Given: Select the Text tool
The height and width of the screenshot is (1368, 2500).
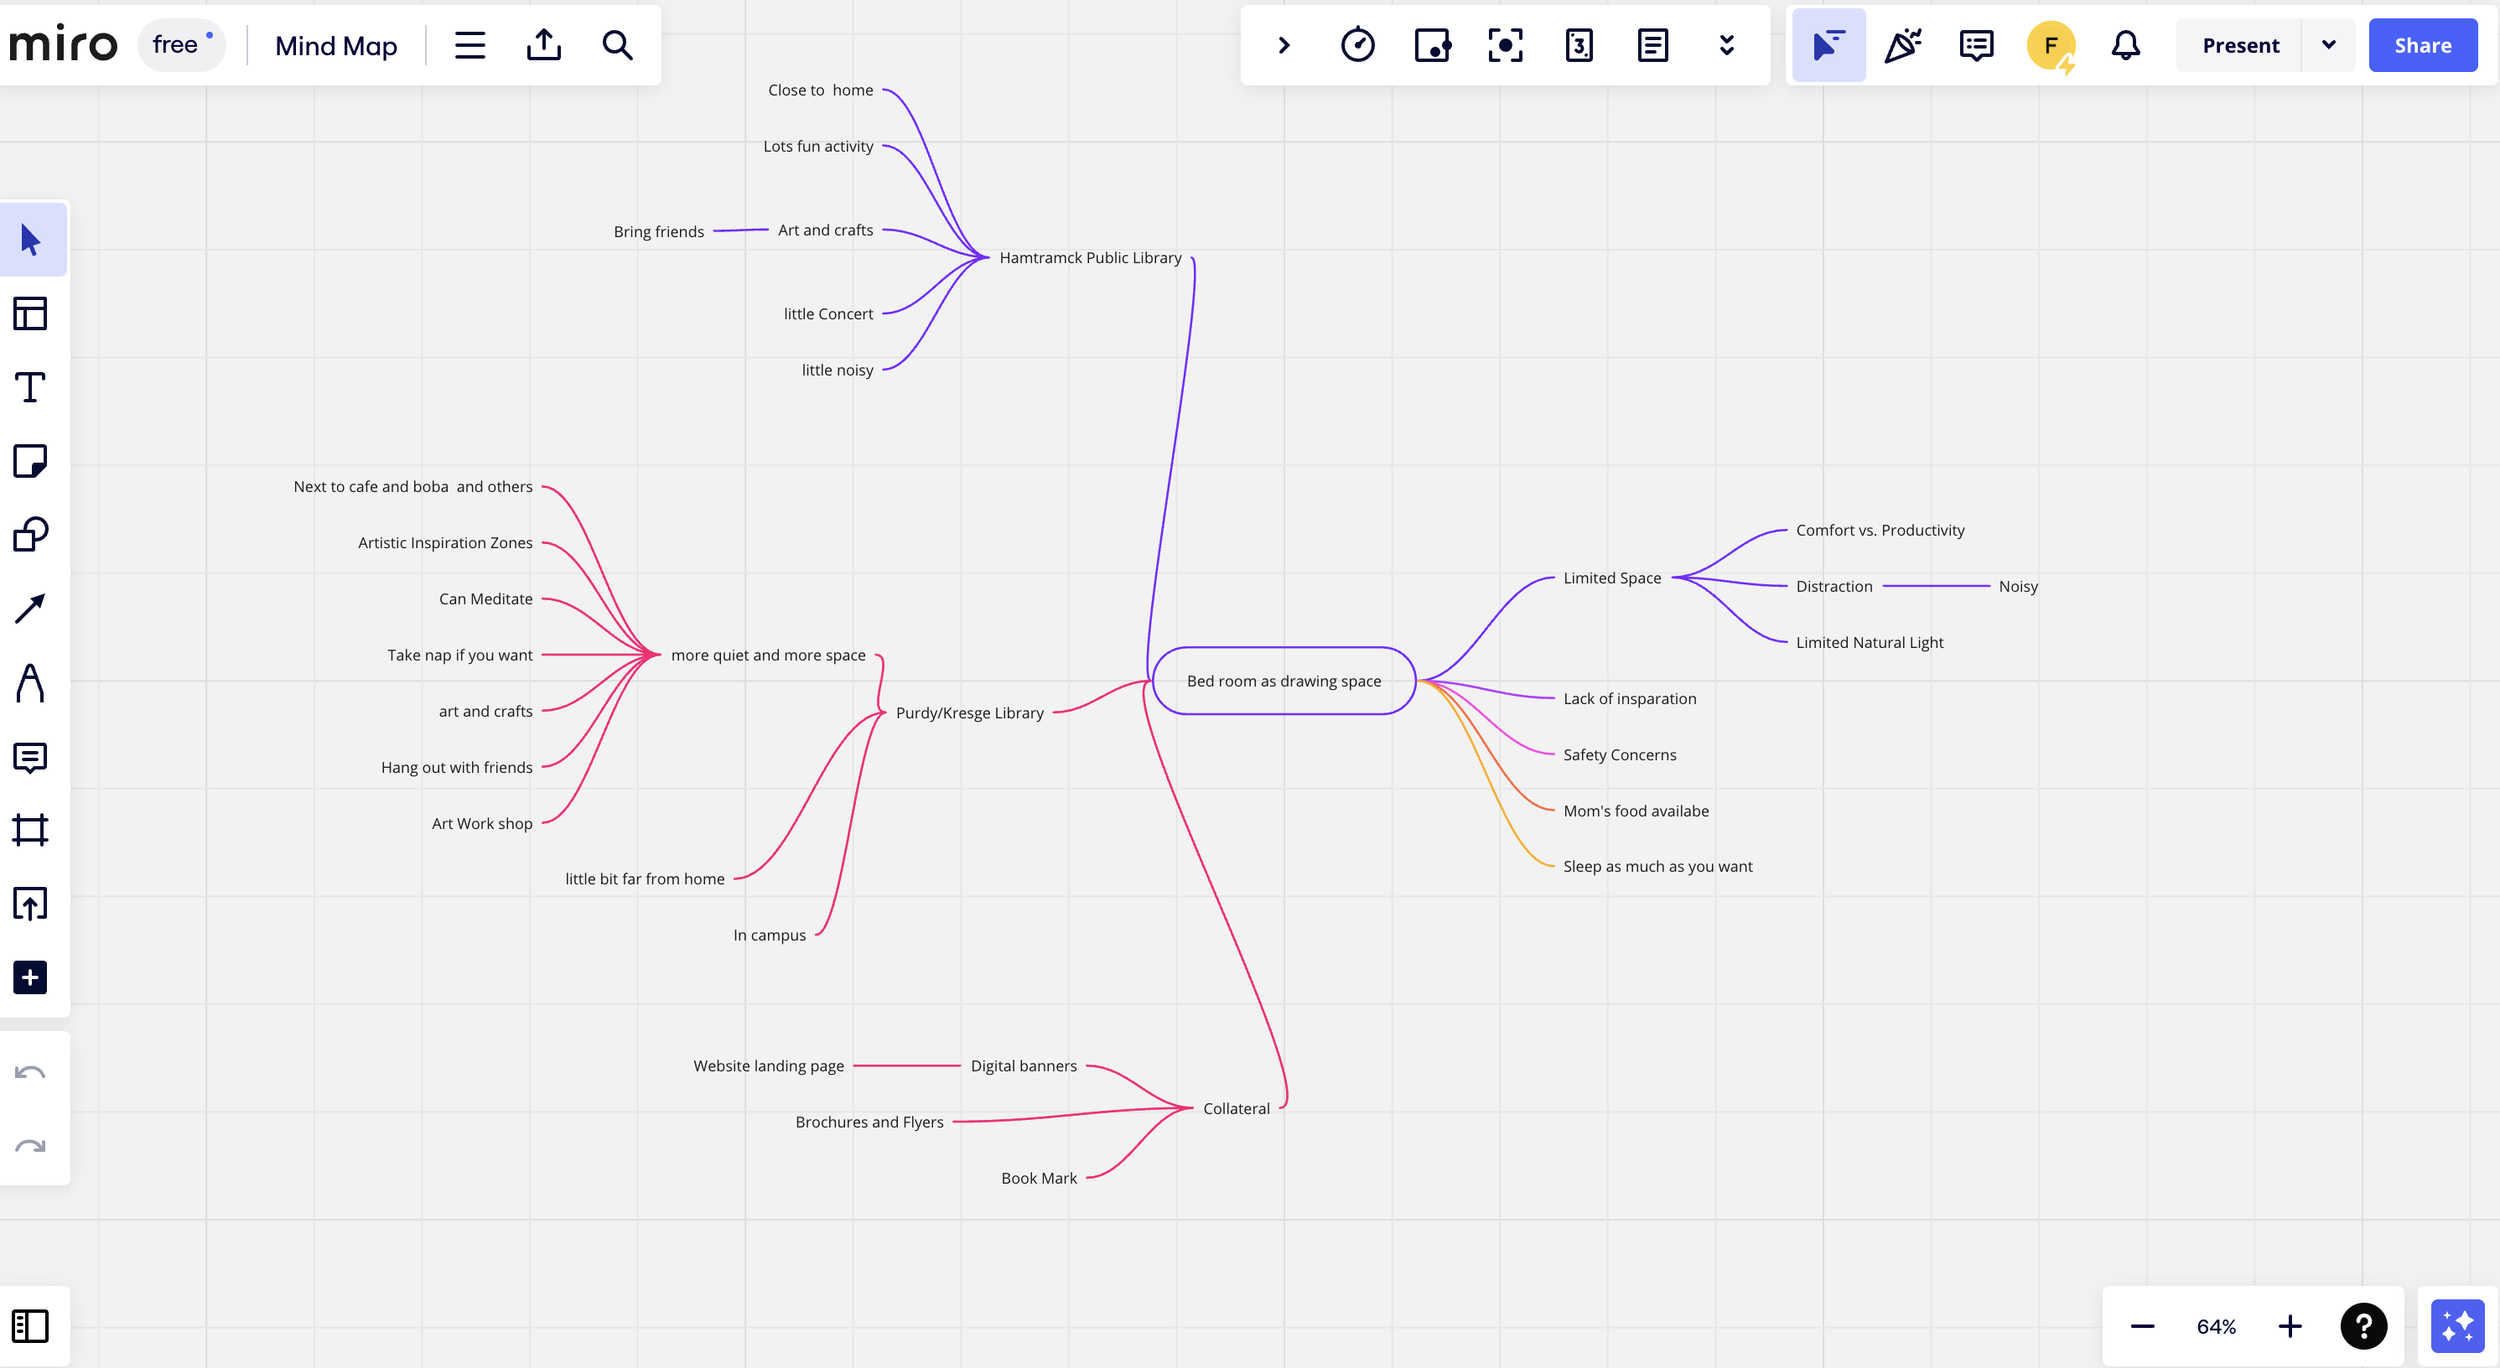Looking at the screenshot, I should (30, 387).
